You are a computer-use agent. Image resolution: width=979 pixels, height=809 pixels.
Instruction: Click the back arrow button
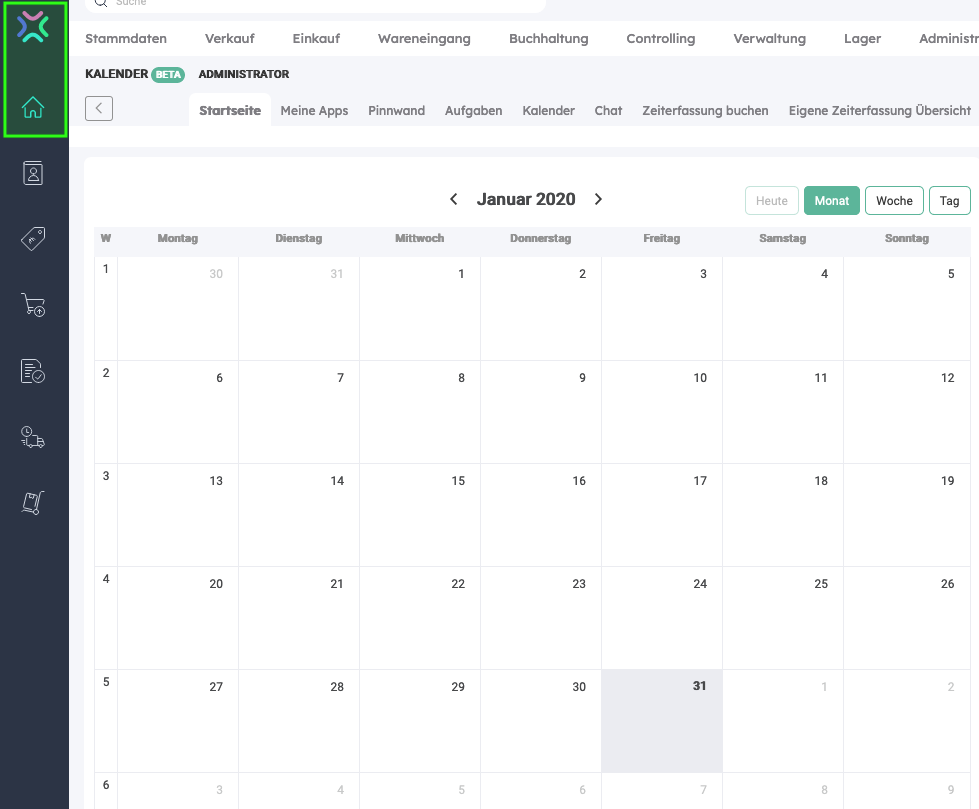pyautogui.click(x=99, y=108)
